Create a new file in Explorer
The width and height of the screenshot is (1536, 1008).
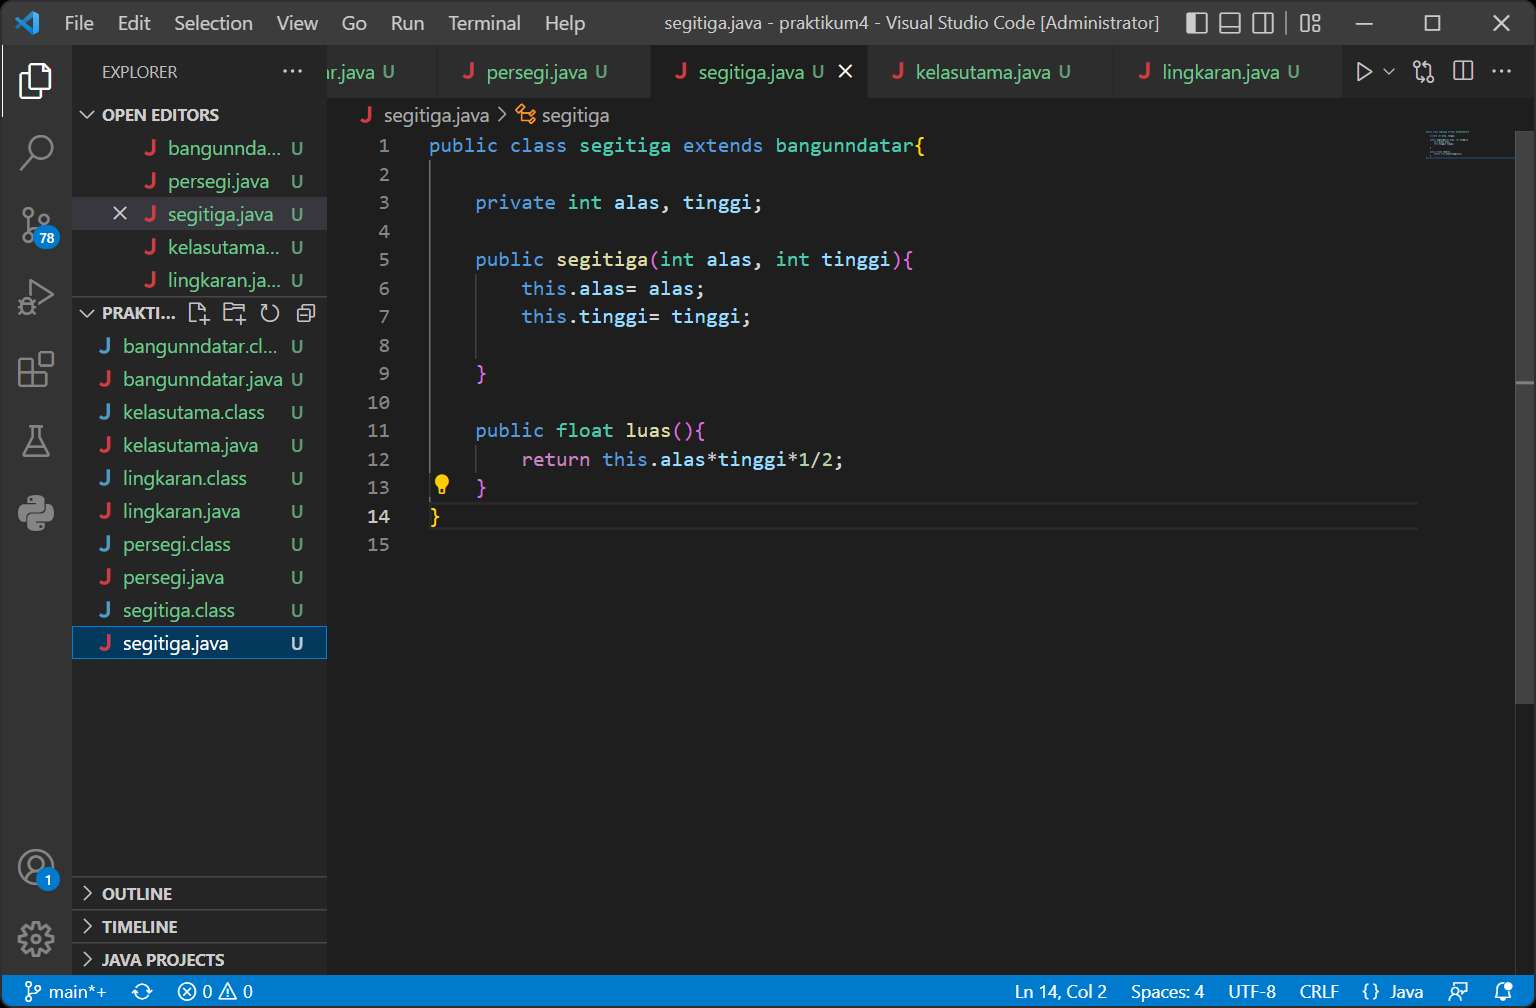pos(198,313)
